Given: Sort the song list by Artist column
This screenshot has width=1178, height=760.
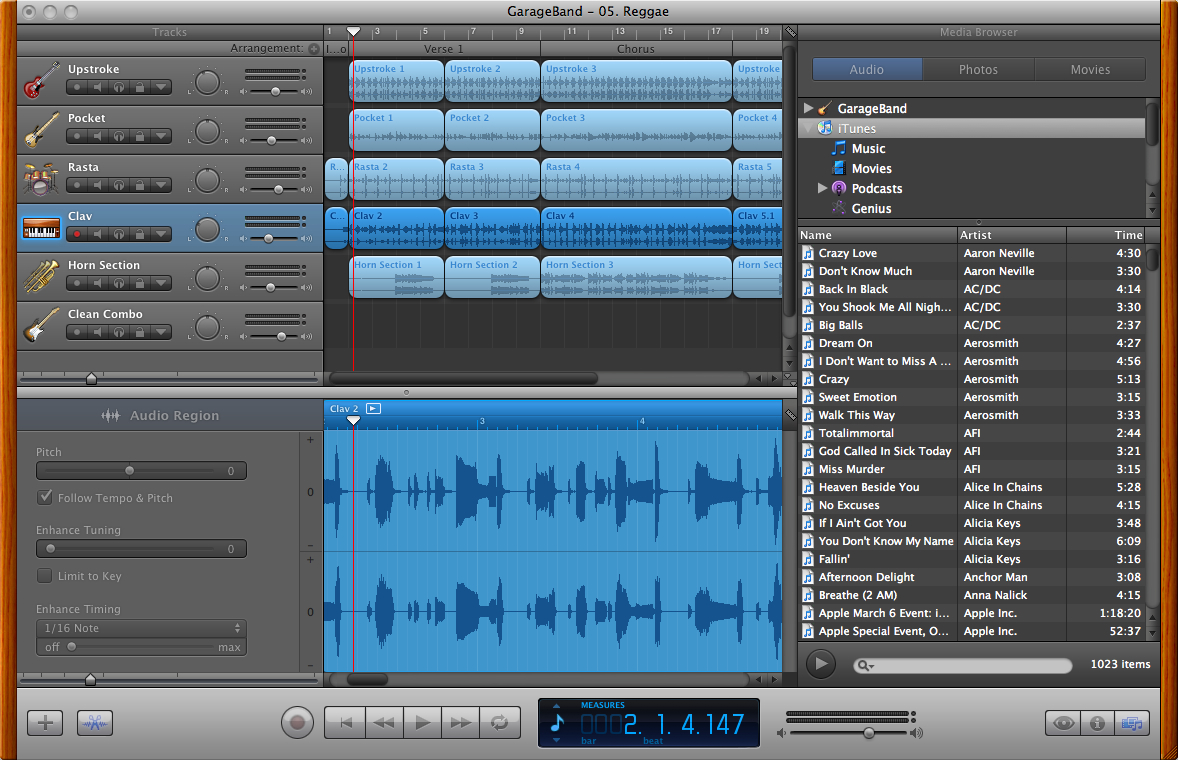Looking at the screenshot, I should (x=1012, y=235).
